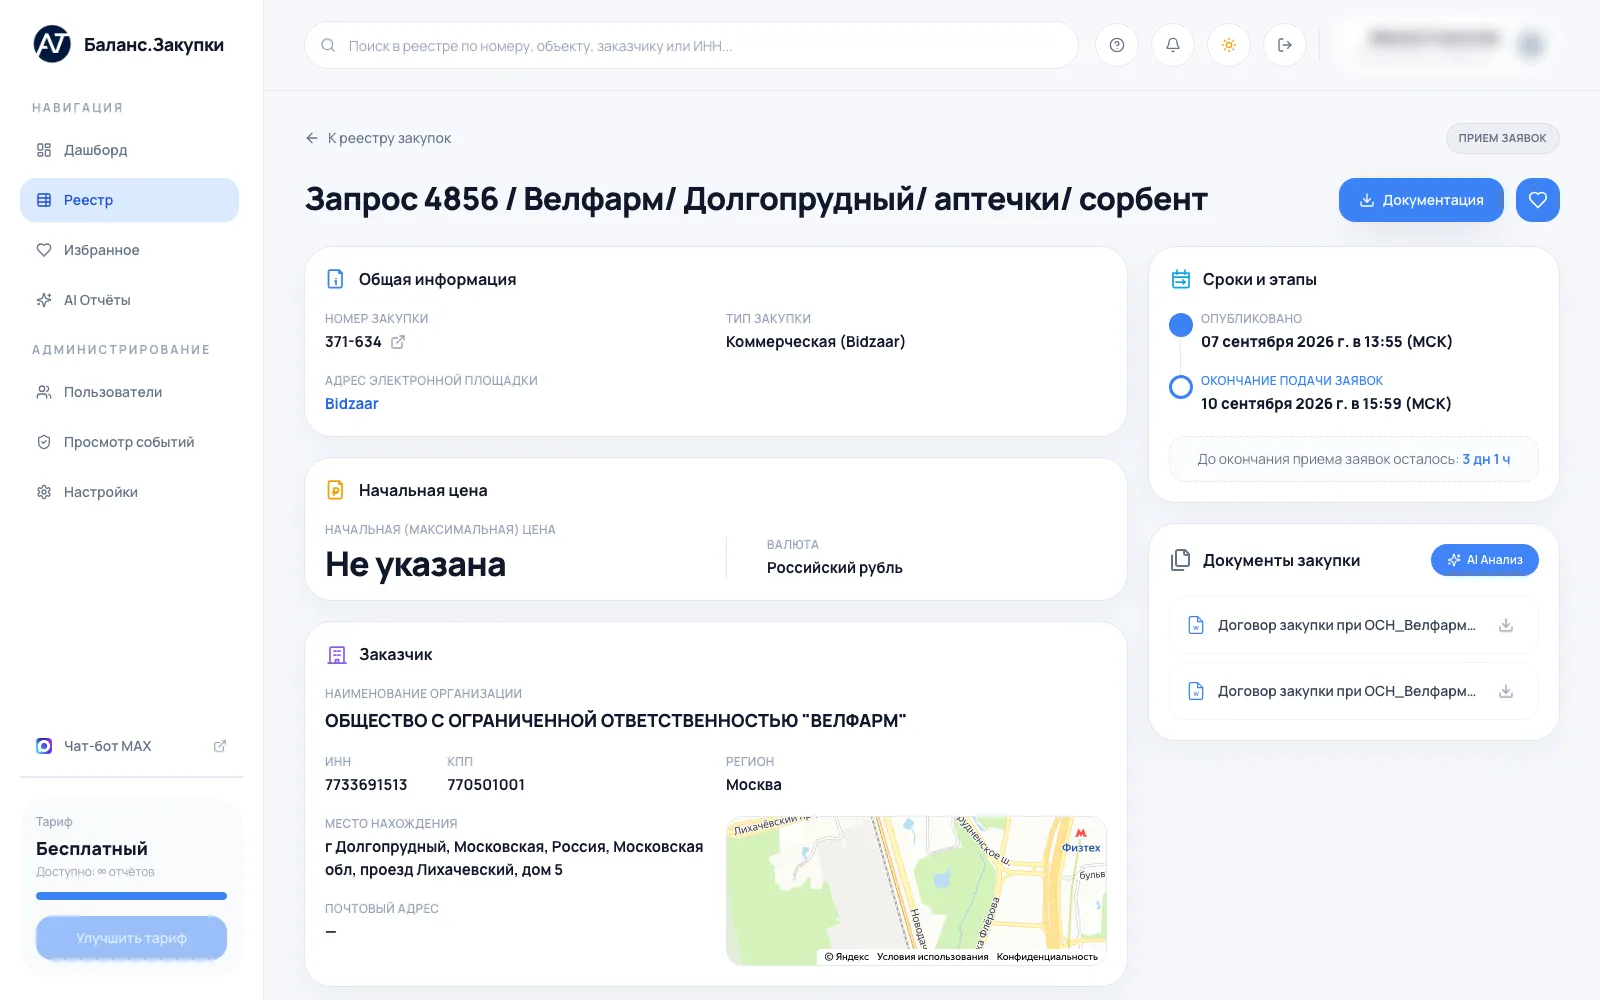Click the ПРИЕМ ЗАЯВОК status badge
The height and width of the screenshot is (1000, 1600).
[1502, 138]
